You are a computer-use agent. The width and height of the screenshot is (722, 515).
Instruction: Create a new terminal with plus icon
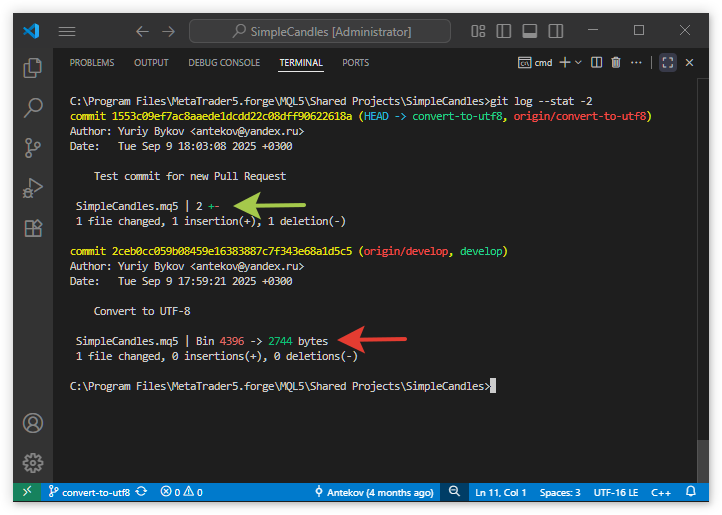[565, 63]
